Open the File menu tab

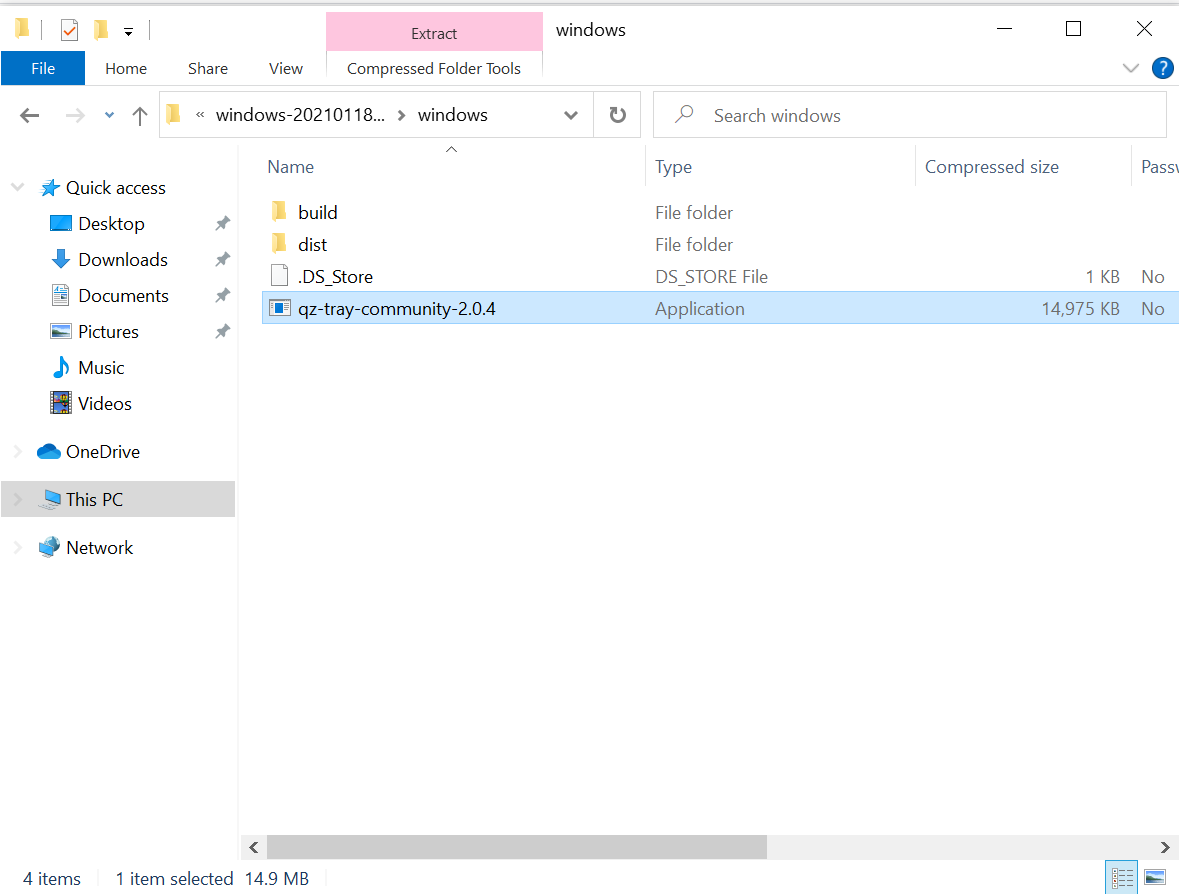point(43,68)
